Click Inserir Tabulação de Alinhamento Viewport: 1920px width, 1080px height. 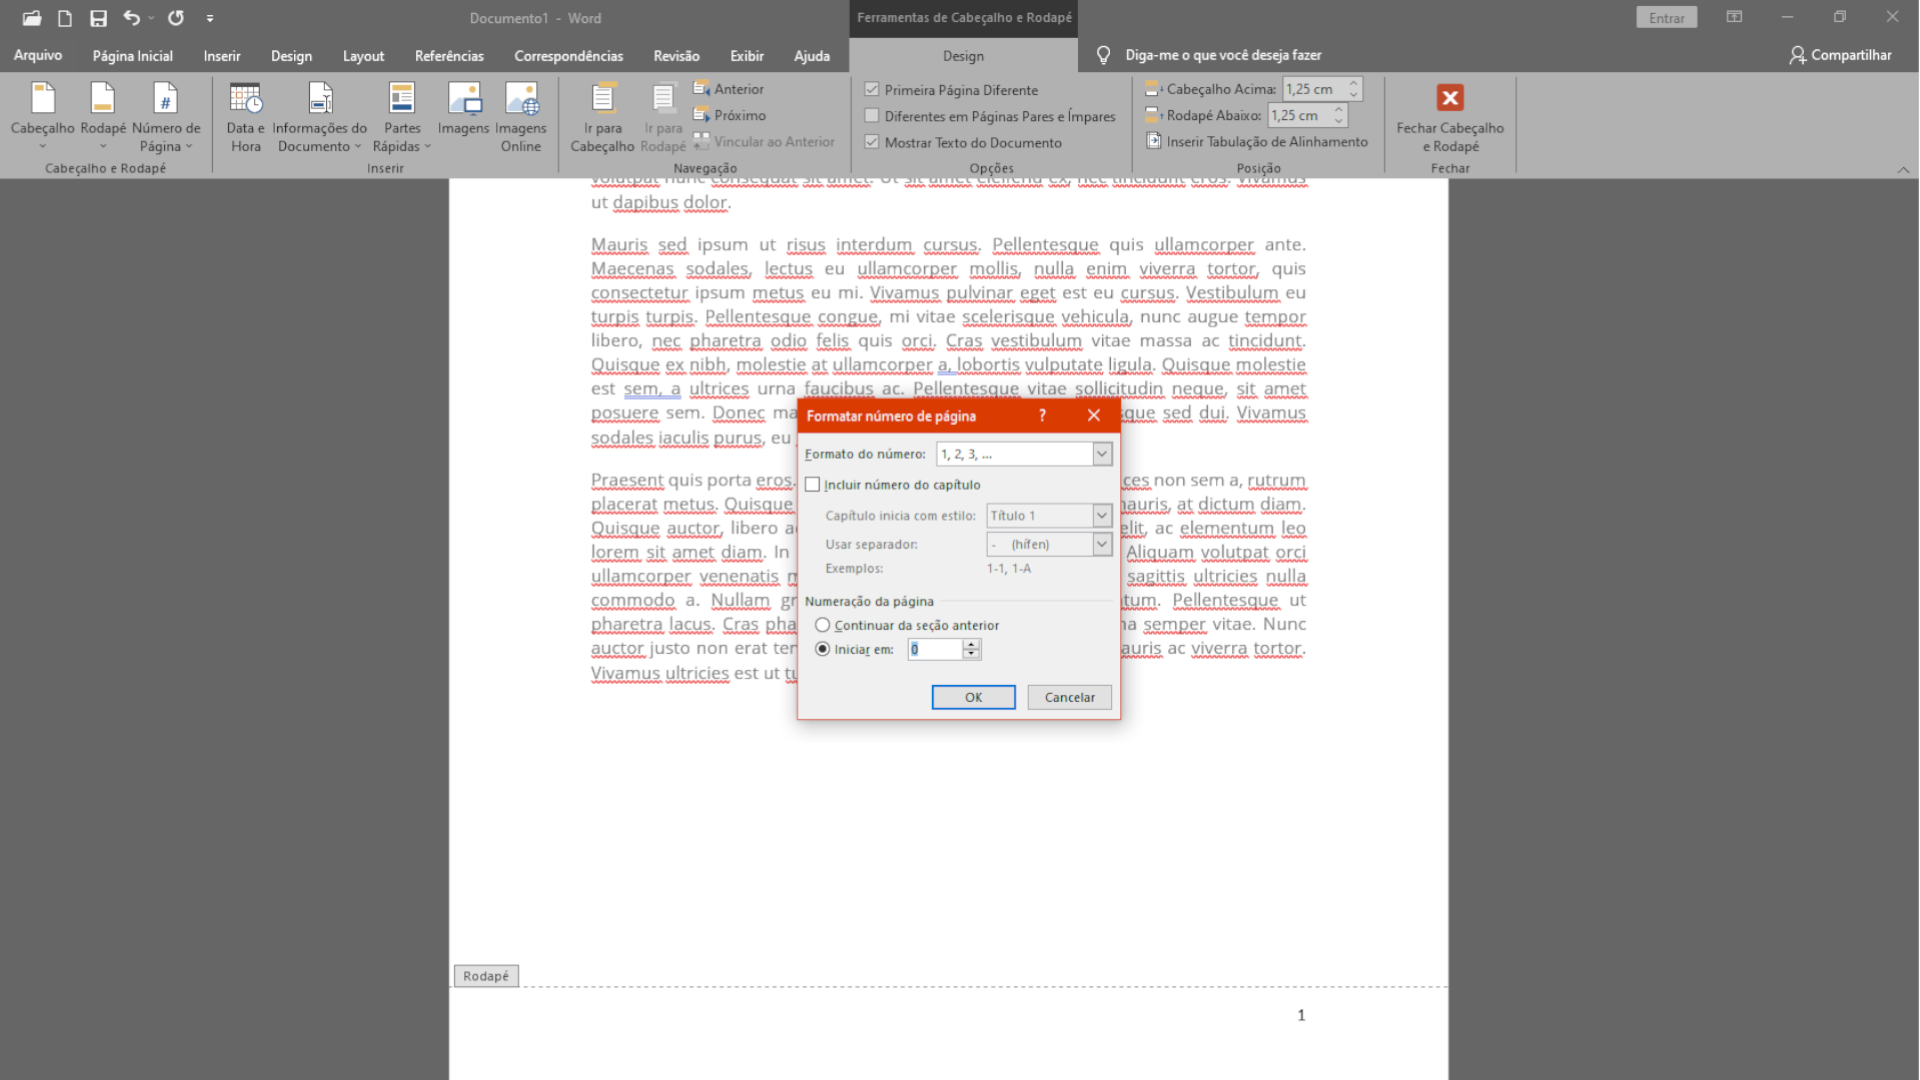(1257, 142)
